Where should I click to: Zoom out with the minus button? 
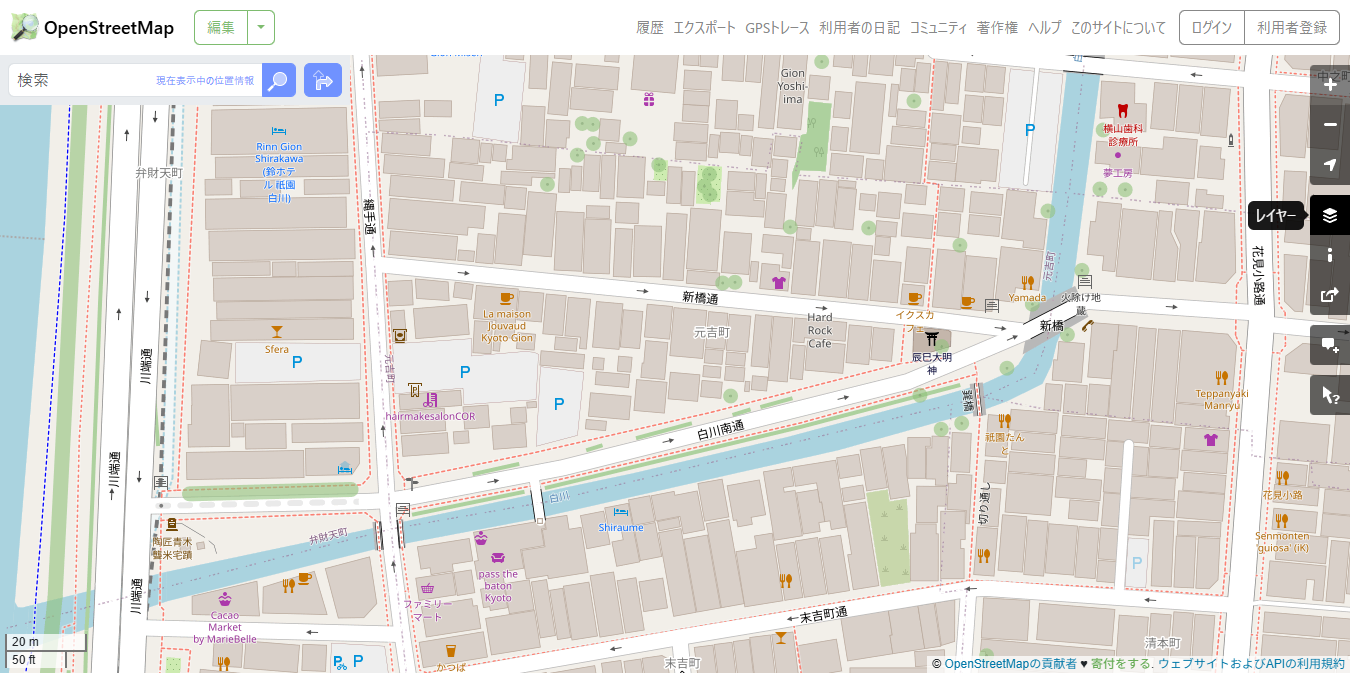coord(1330,125)
